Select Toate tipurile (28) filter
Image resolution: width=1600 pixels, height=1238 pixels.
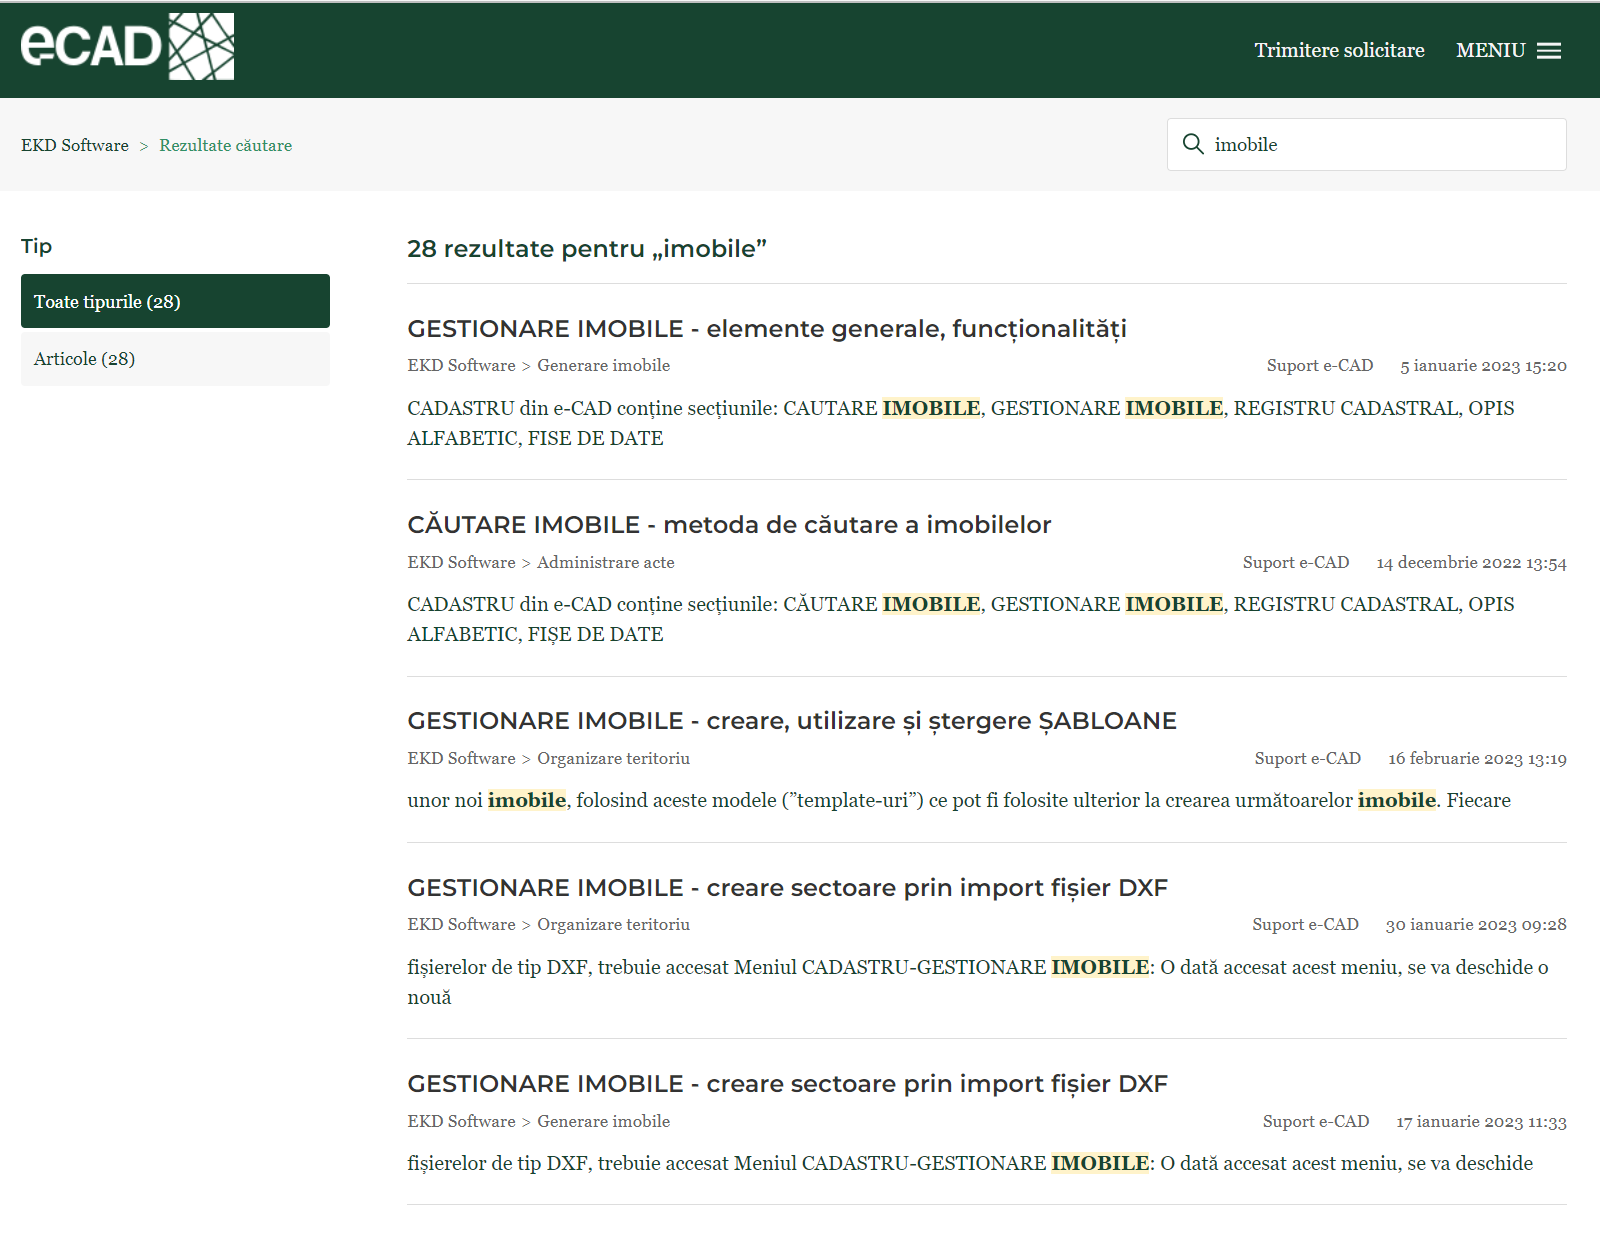(x=175, y=301)
